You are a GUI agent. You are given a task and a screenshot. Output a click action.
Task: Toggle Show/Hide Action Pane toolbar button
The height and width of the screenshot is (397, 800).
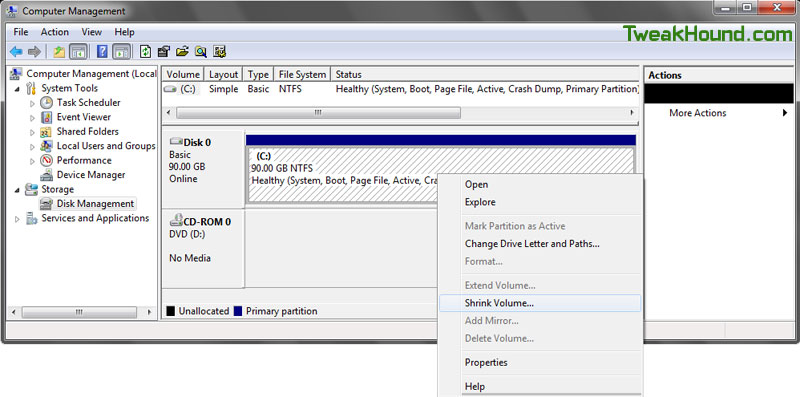pyautogui.click(x=121, y=52)
